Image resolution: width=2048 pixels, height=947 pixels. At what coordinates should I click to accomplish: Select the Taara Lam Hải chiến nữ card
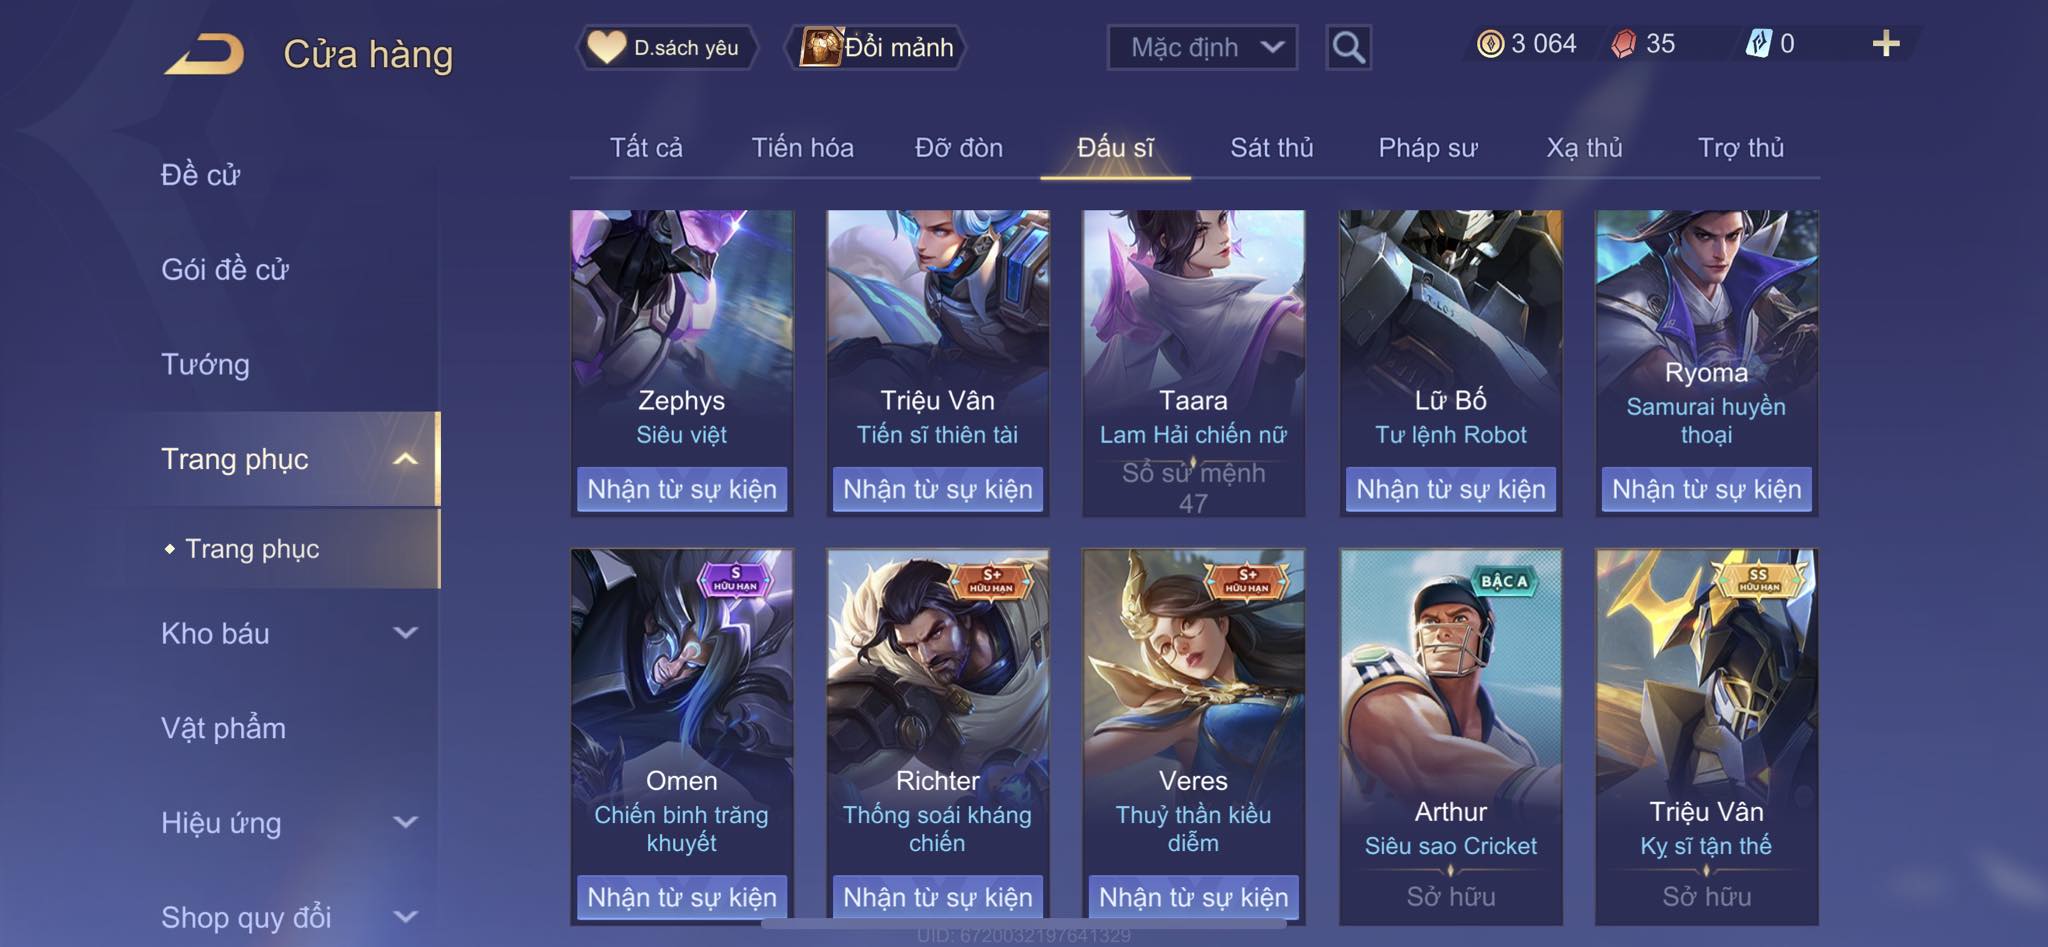point(1193,363)
